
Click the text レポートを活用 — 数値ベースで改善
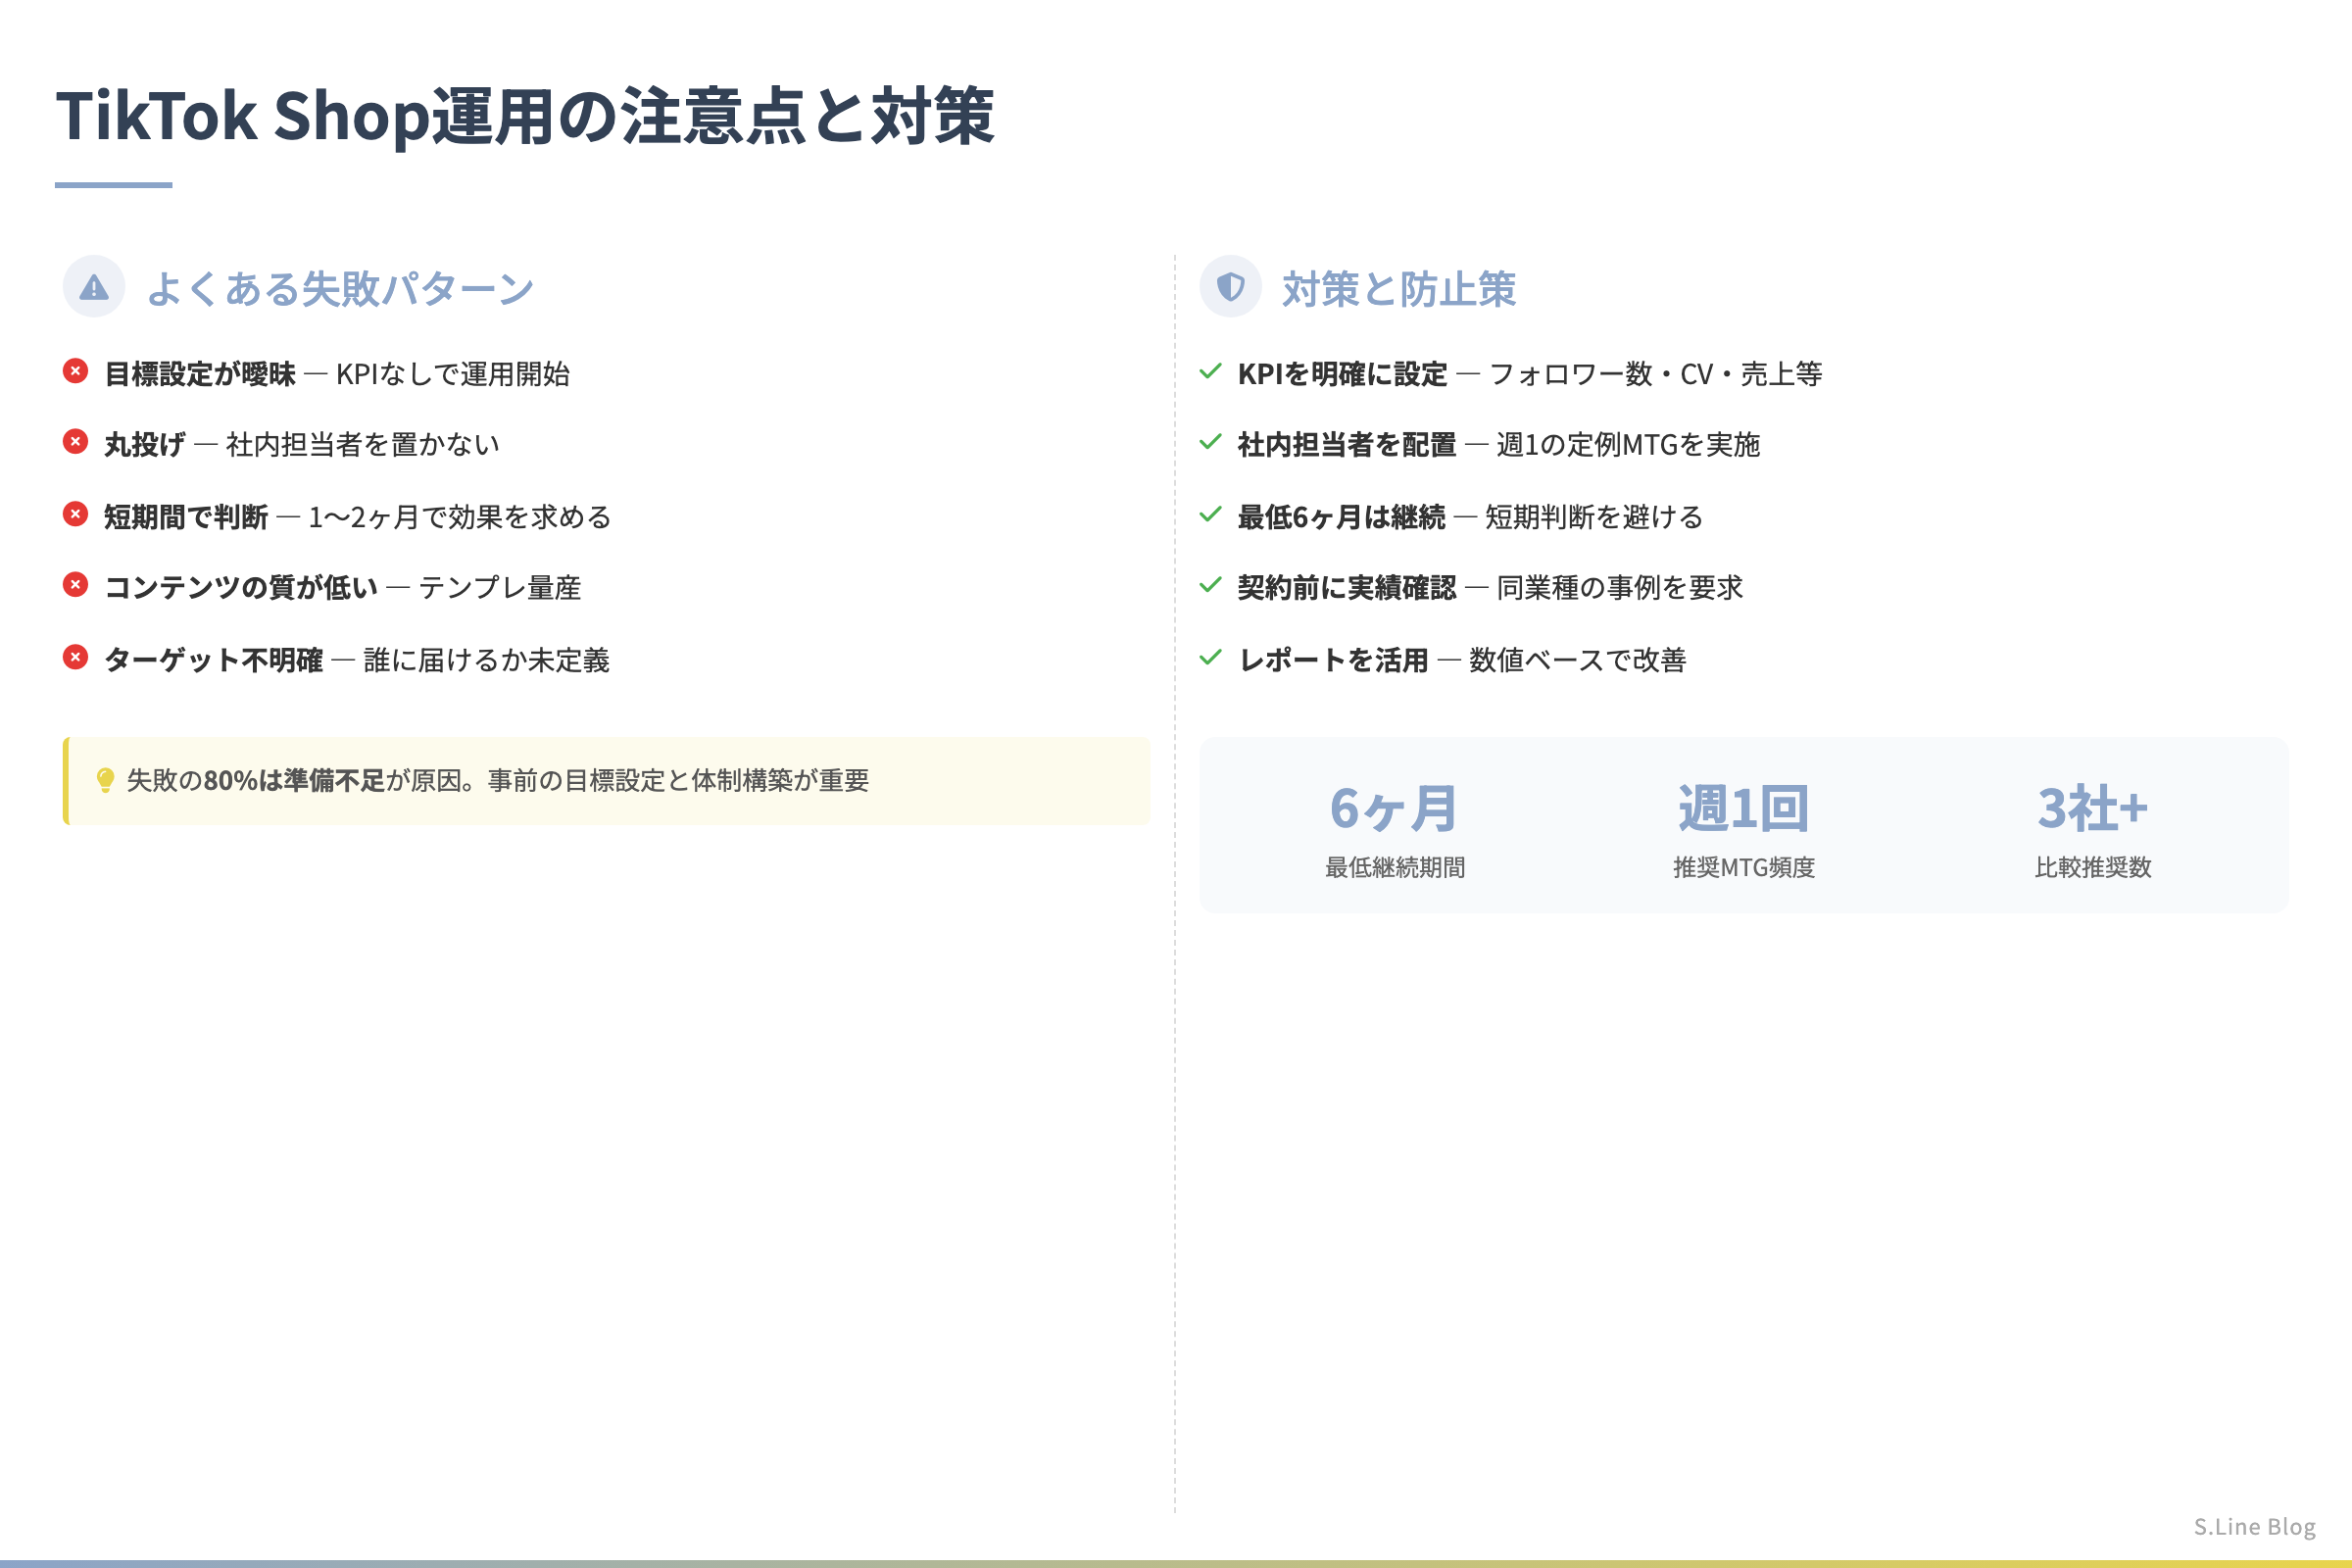[1463, 660]
